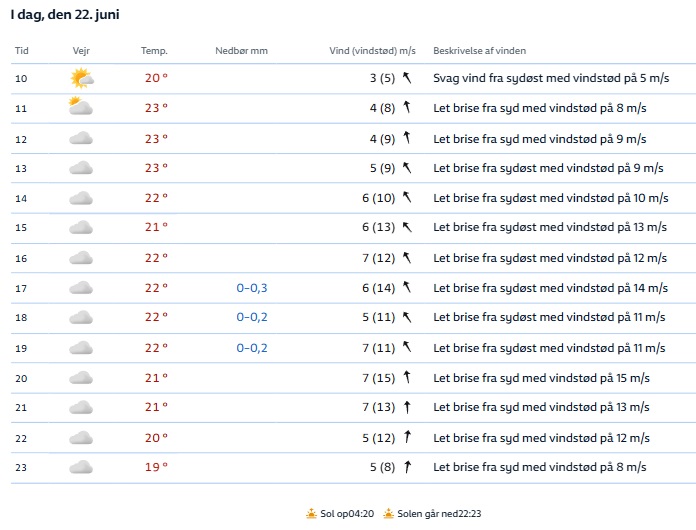Click the Beskrivelse af vinden header
Screen dimensions: 696x530
click(x=479, y=50)
